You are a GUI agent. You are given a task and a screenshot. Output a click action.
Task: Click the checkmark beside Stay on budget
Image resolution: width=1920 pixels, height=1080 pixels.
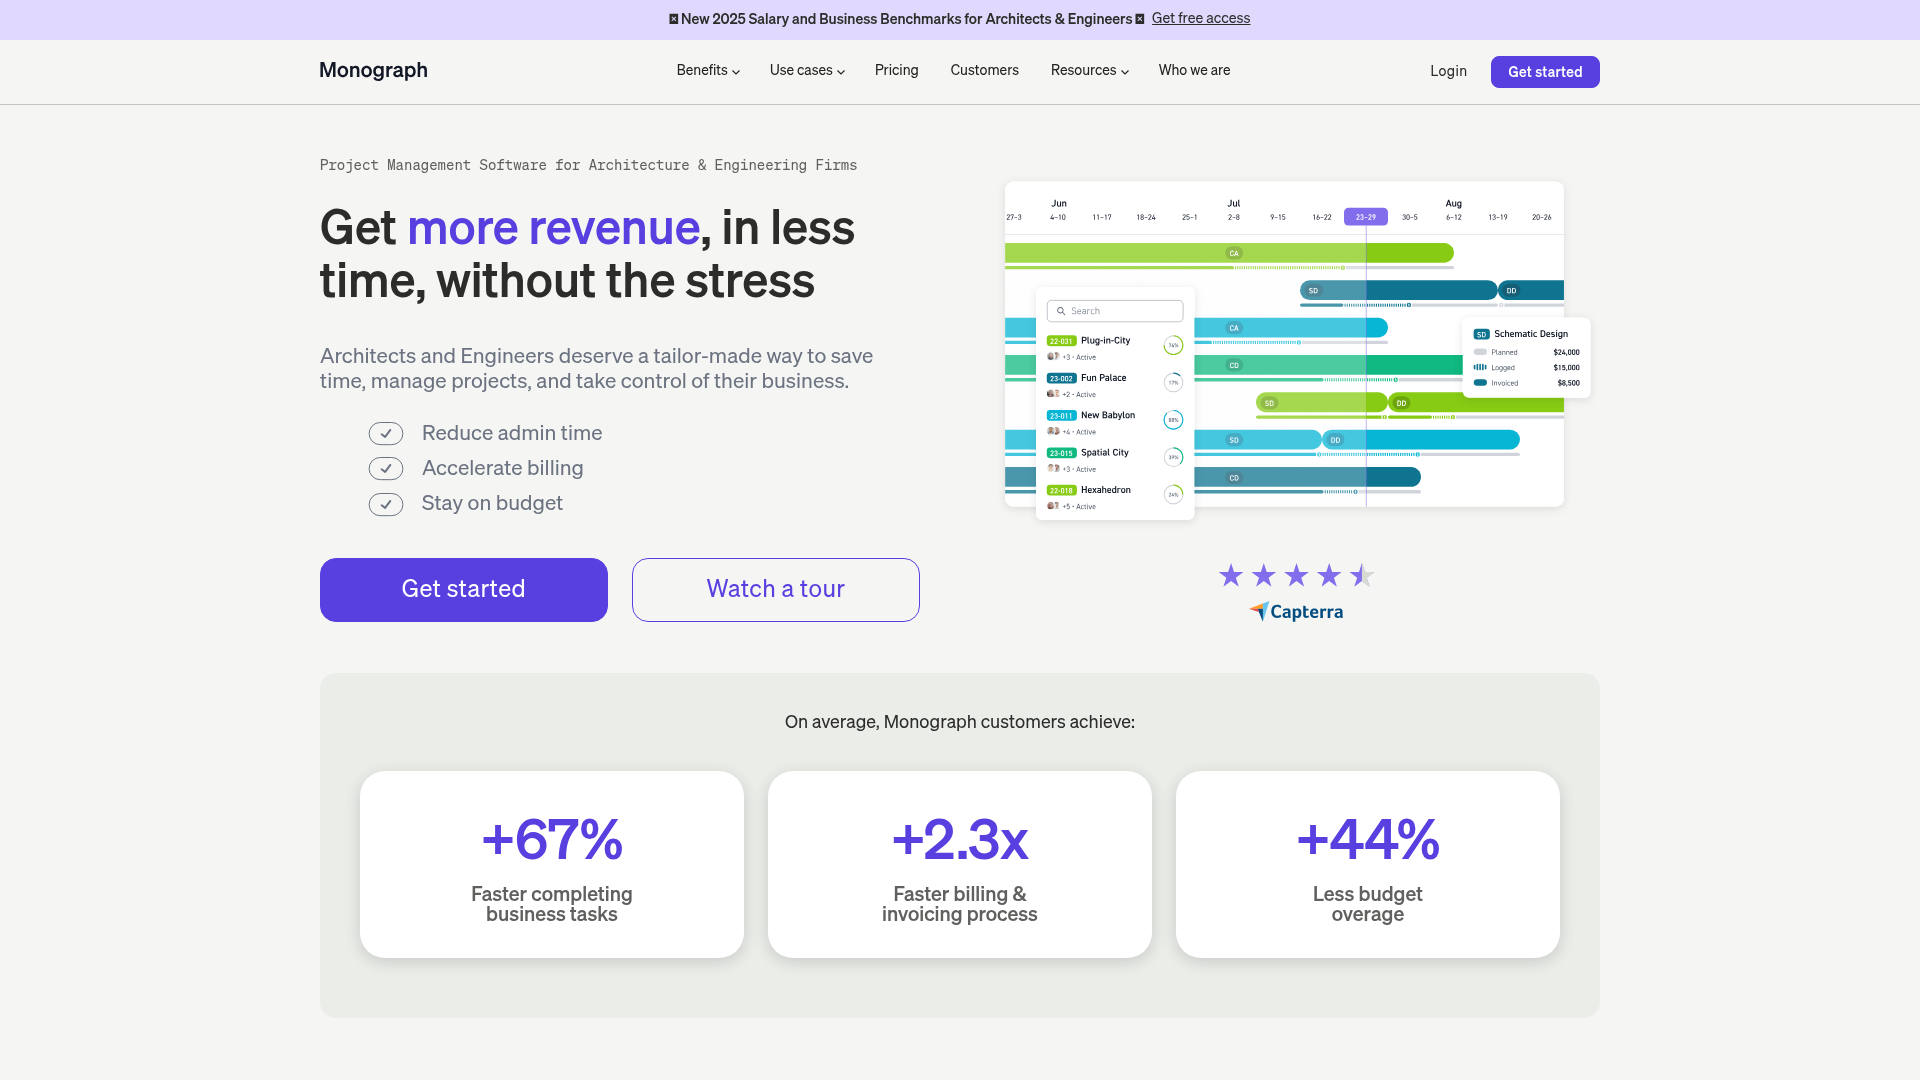point(386,504)
